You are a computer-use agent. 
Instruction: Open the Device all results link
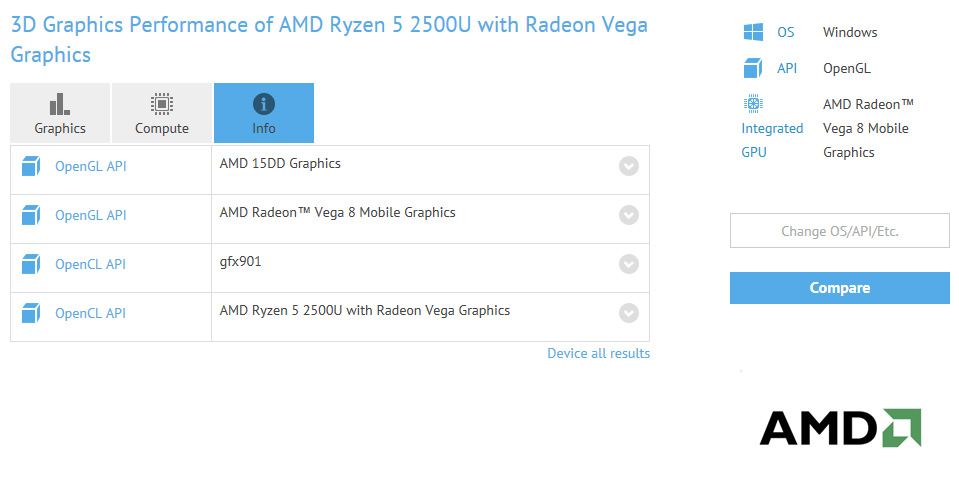coord(598,354)
